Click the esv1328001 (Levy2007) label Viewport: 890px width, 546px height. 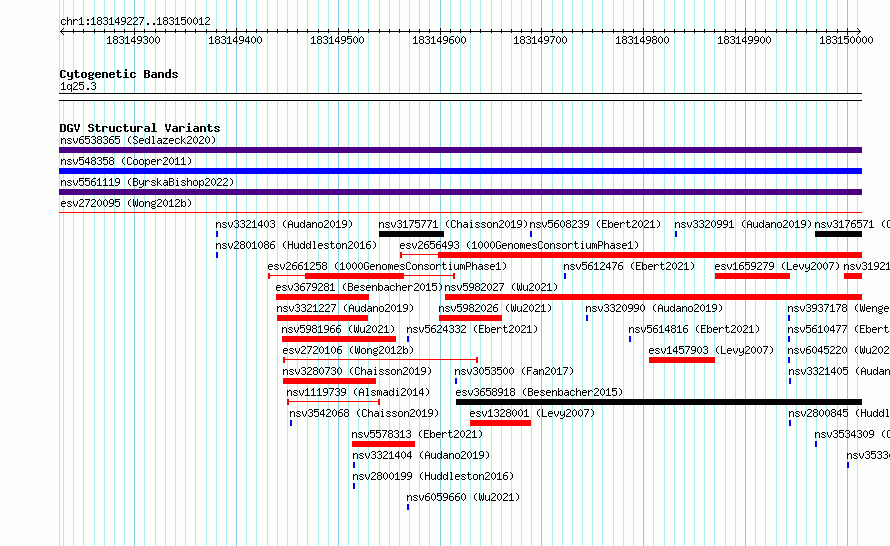pos(532,413)
